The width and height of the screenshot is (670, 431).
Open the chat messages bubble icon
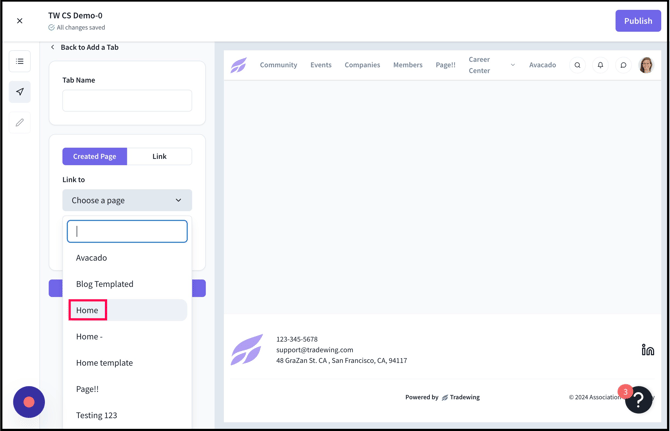tap(623, 65)
